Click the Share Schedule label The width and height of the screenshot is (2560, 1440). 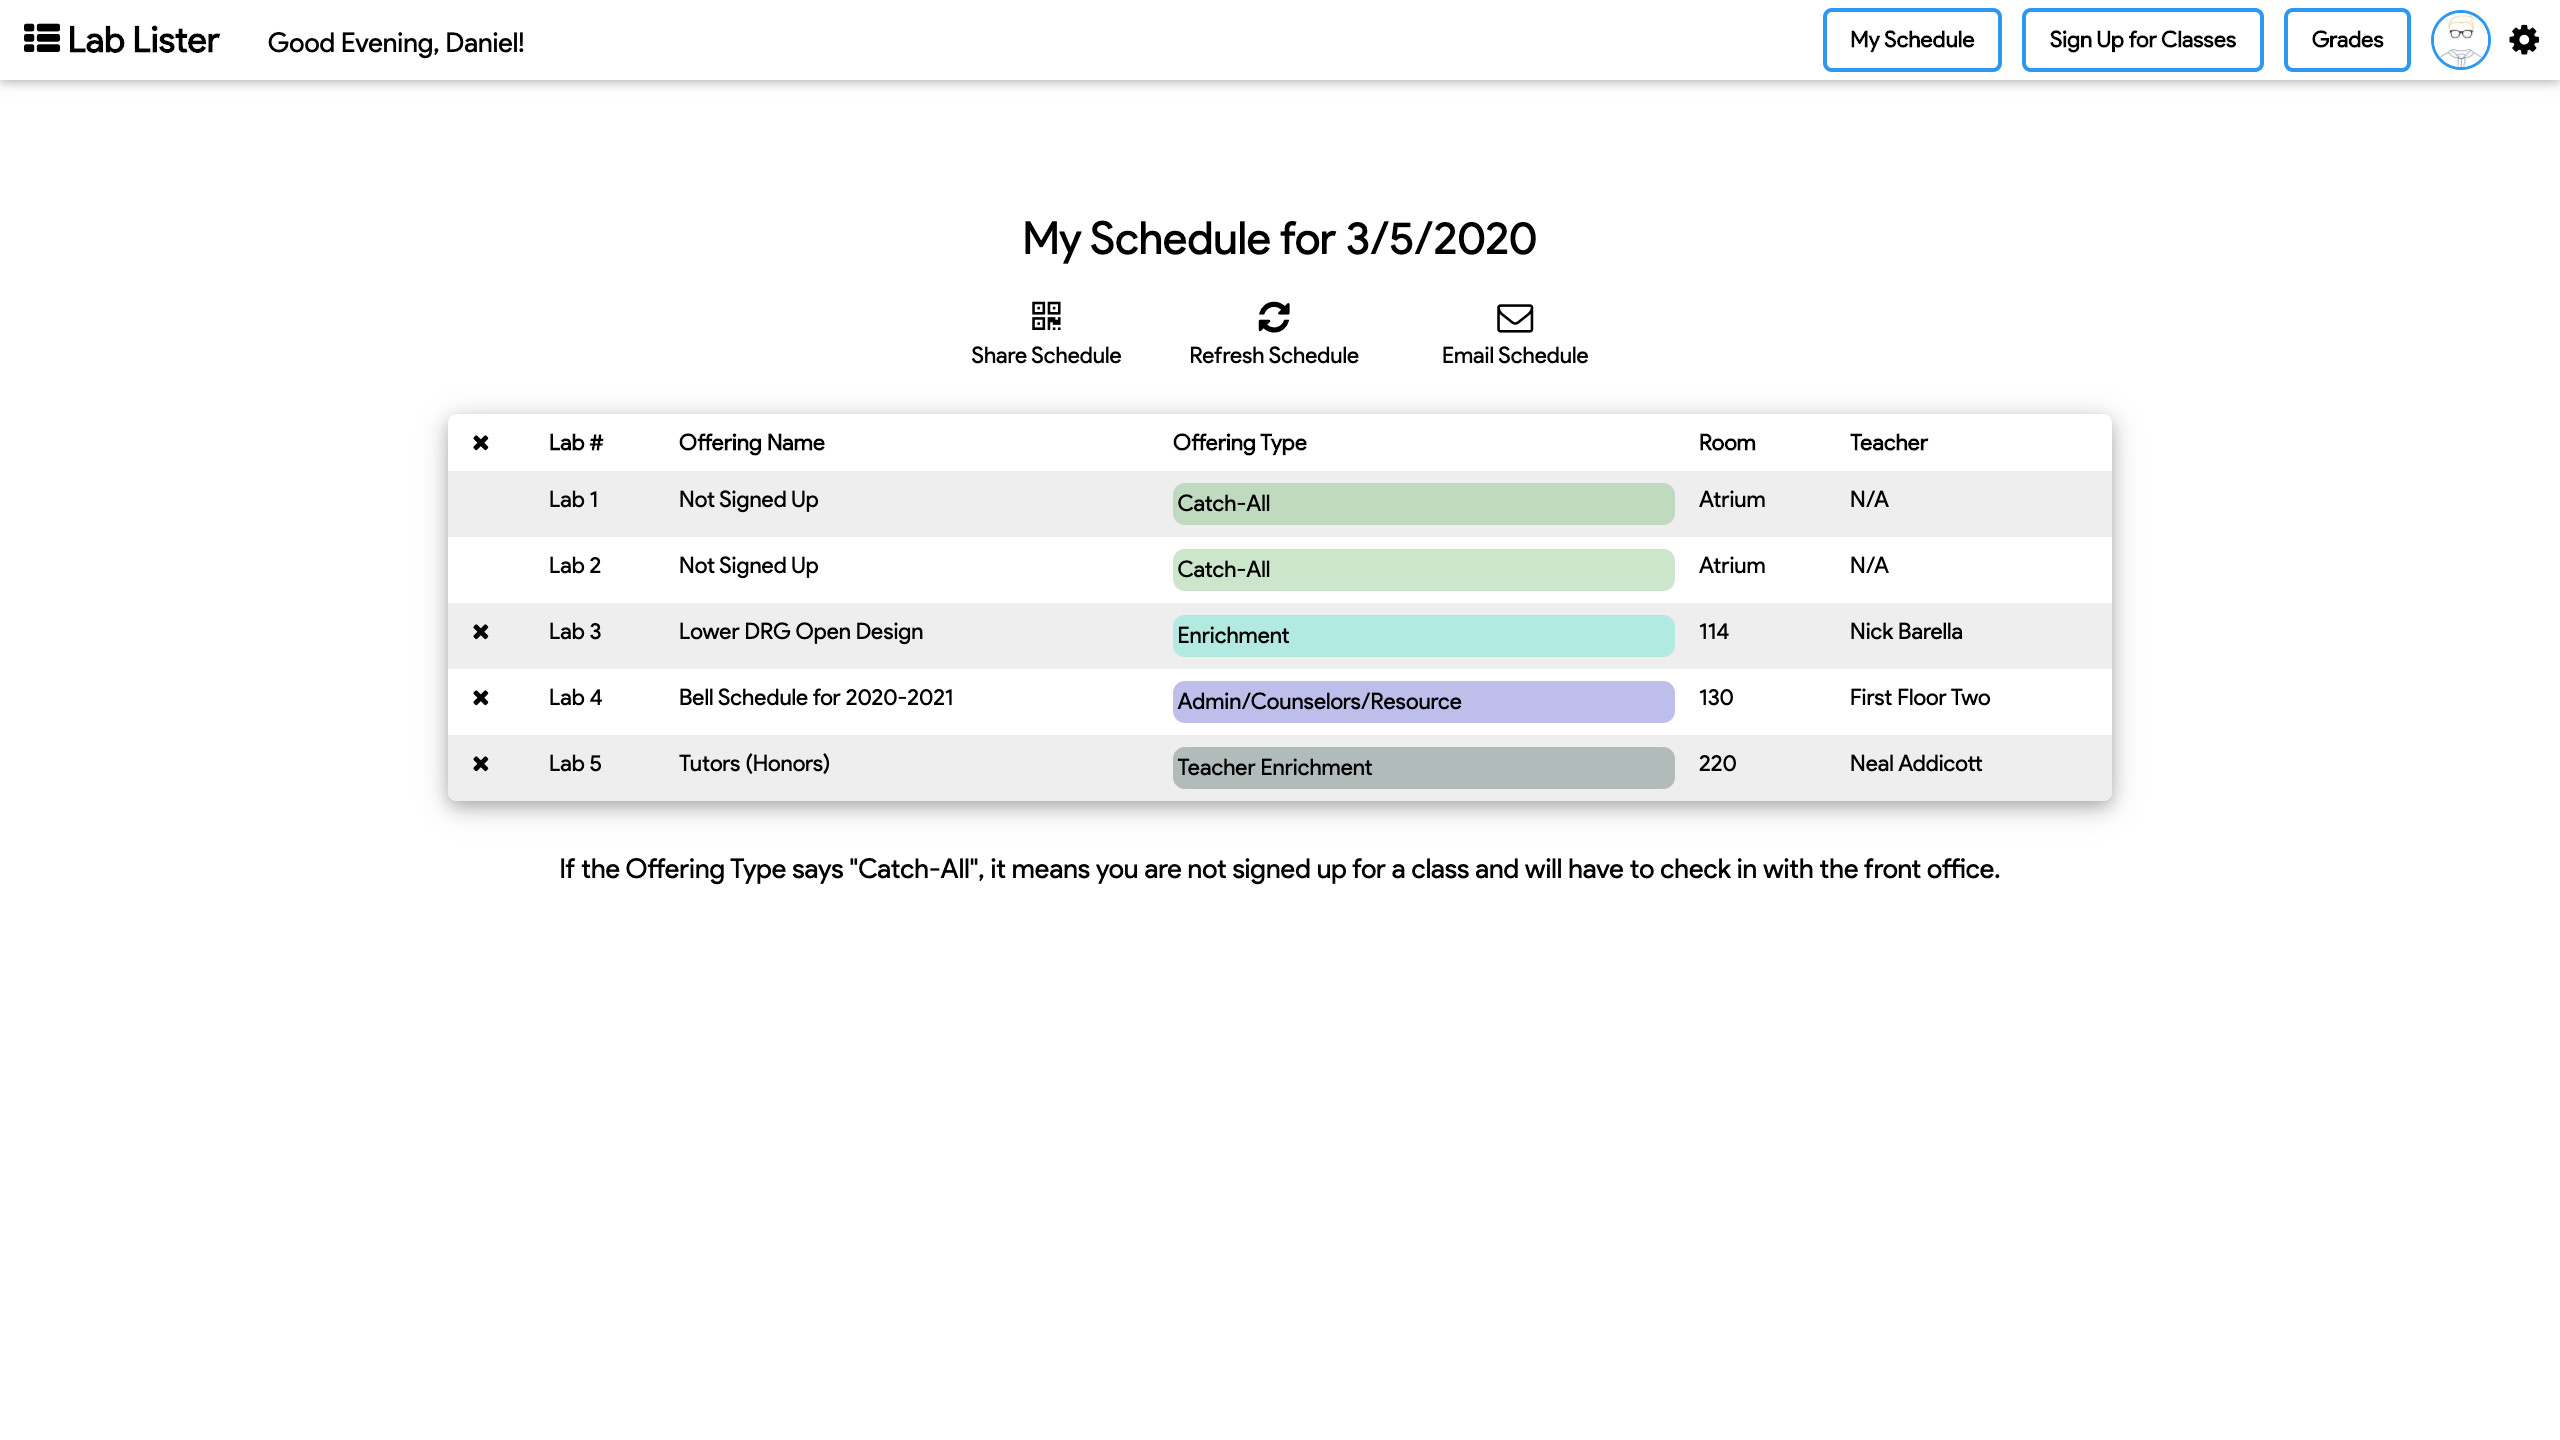pos(1046,356)
